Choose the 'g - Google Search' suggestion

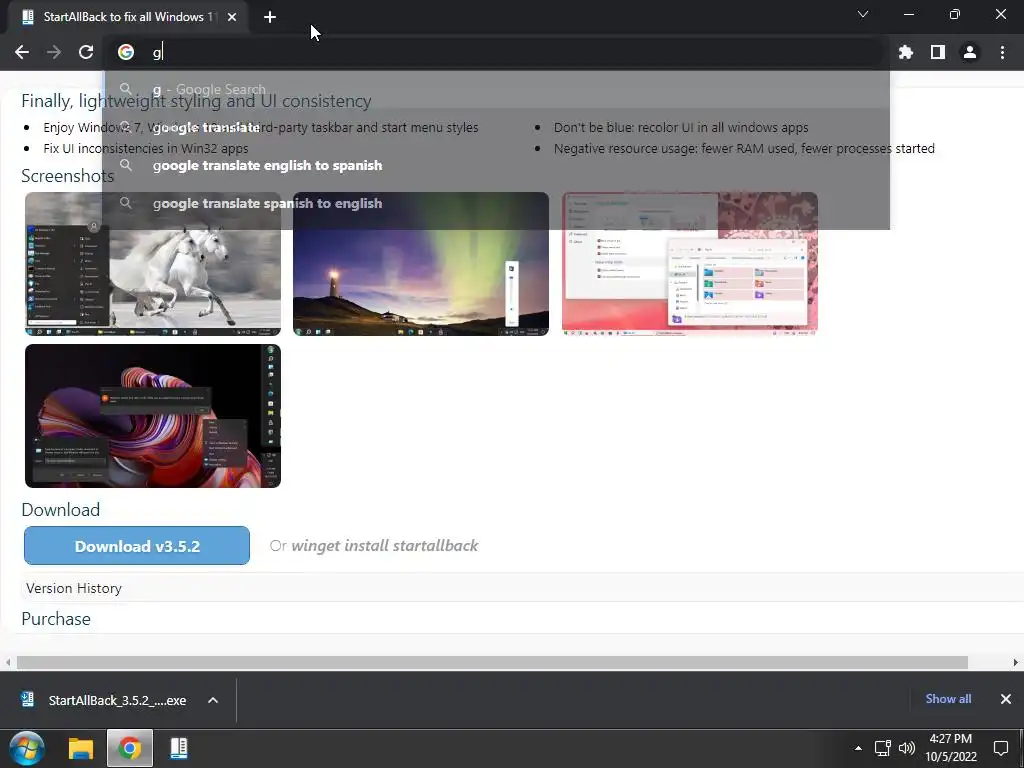(496, 89)
